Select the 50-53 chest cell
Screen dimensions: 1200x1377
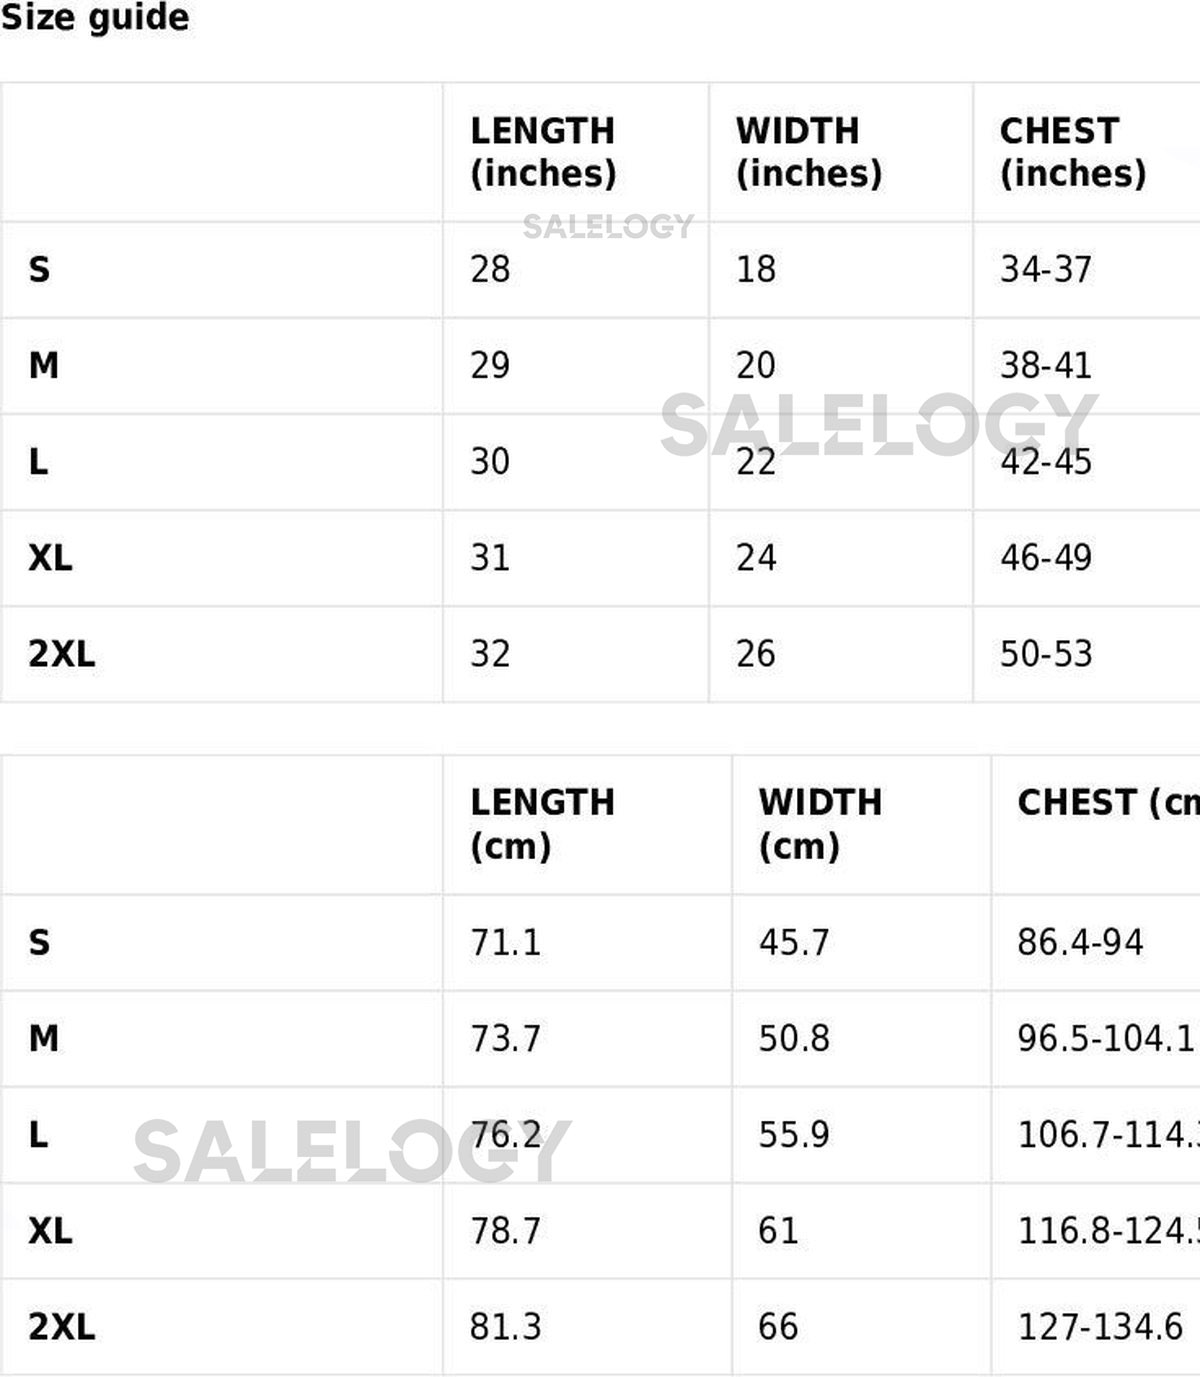(1046, 653)
